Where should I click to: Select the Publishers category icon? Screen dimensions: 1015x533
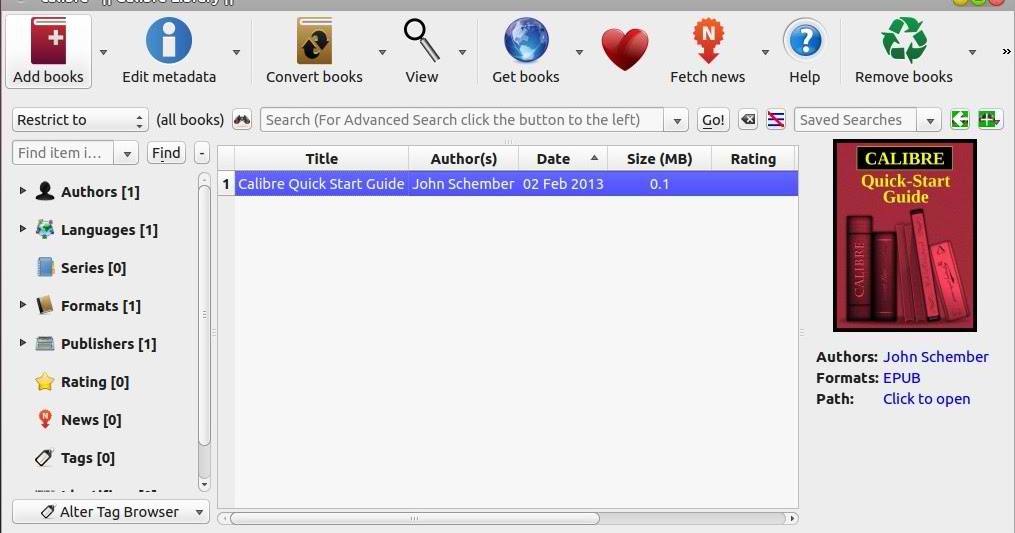coord(45,343)
